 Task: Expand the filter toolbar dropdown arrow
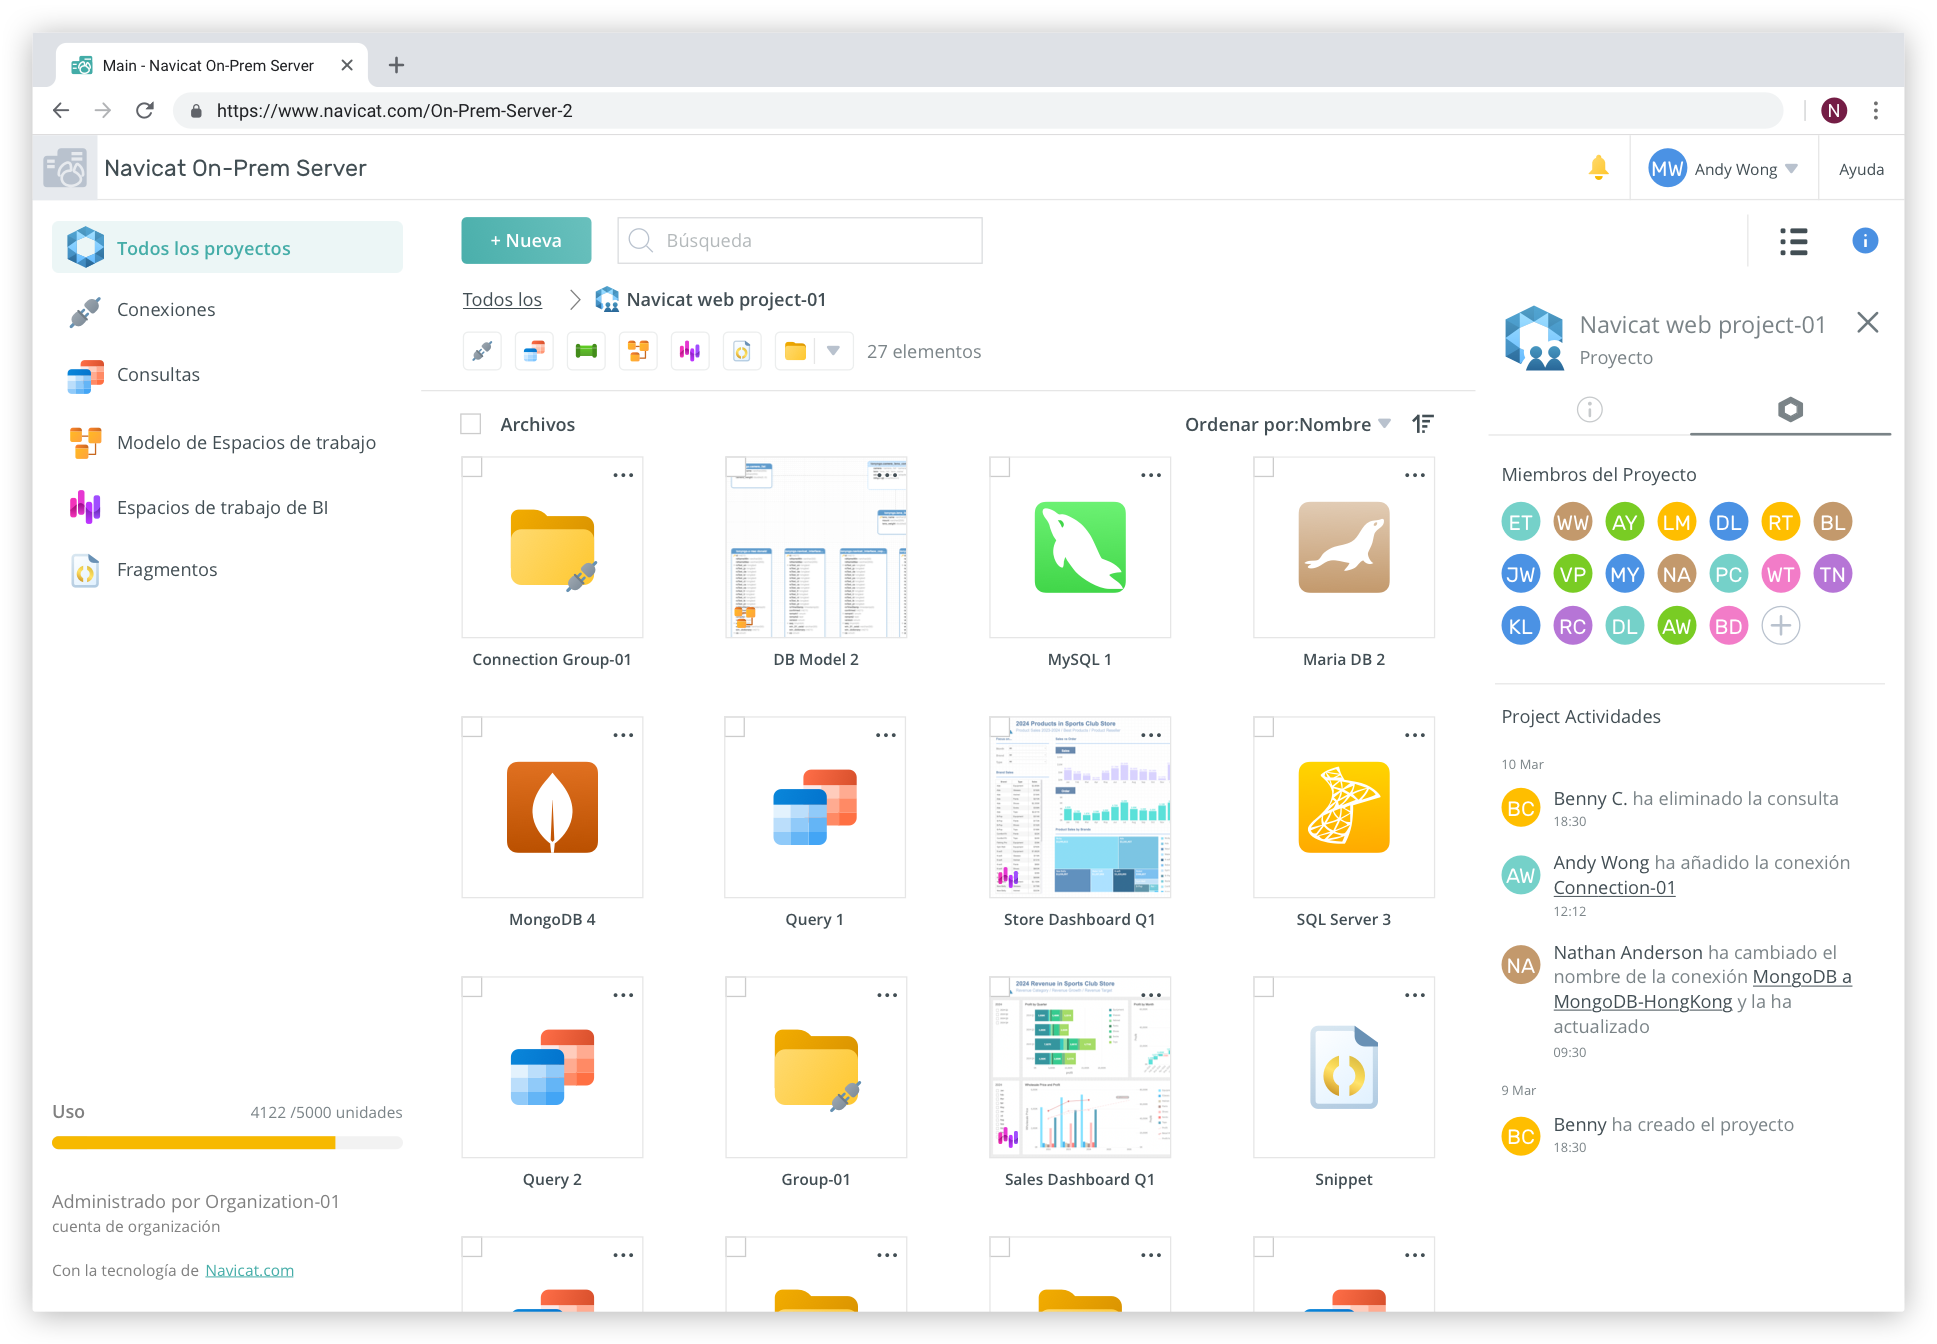tap(832, 351)
